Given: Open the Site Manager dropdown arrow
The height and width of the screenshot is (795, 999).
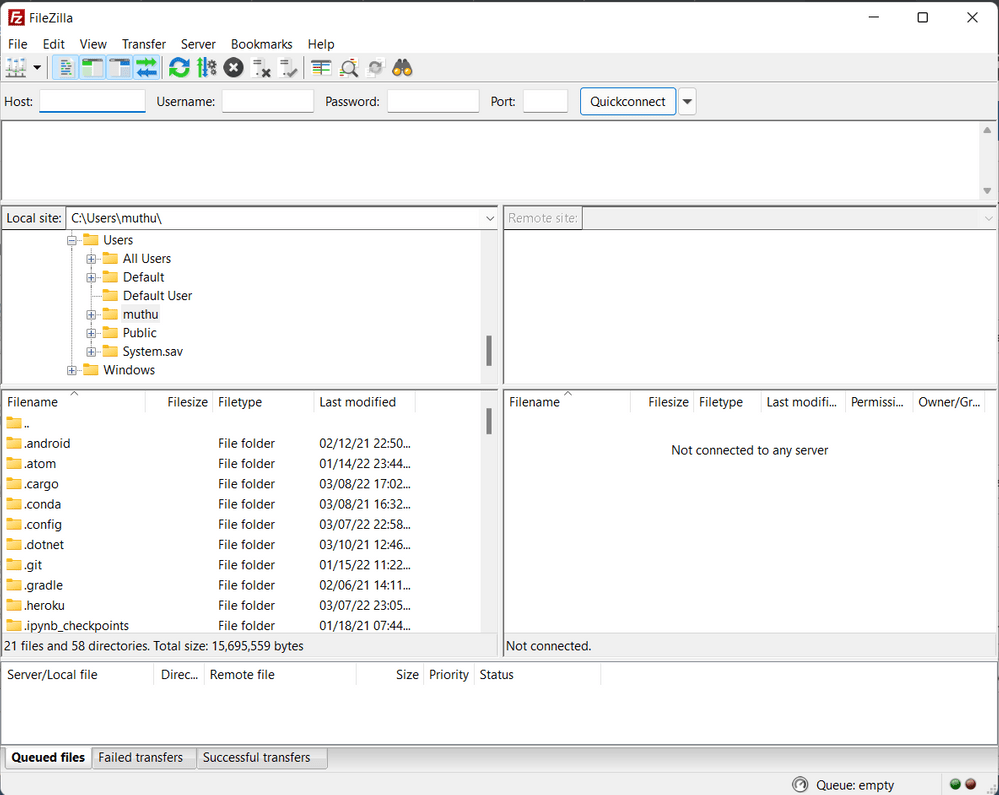Looking at the screenshot, I should pyautogui.click(x=38, y=68).
